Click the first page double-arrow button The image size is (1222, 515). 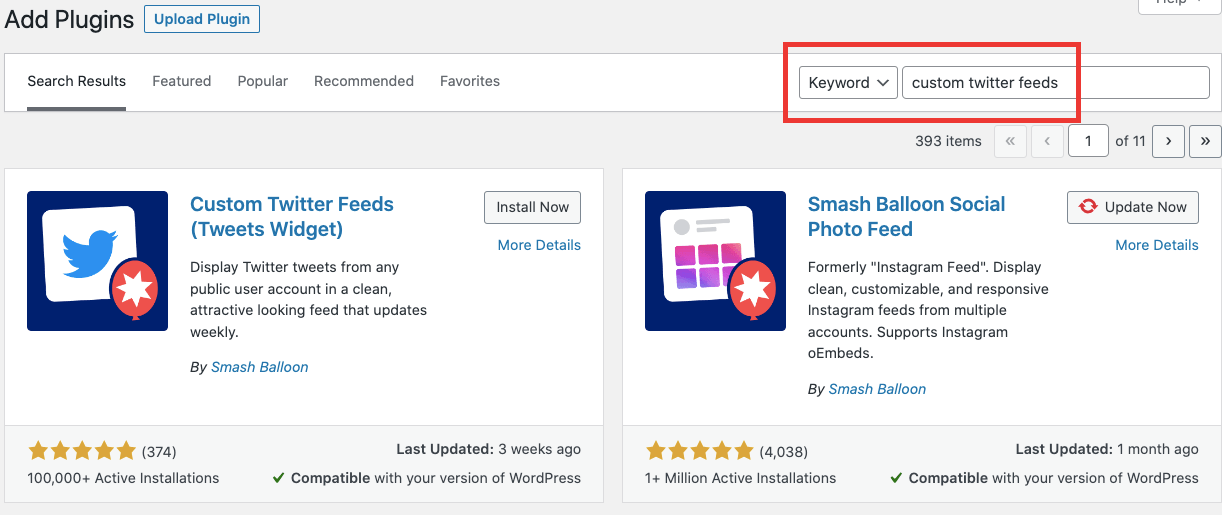(1010, 141)
